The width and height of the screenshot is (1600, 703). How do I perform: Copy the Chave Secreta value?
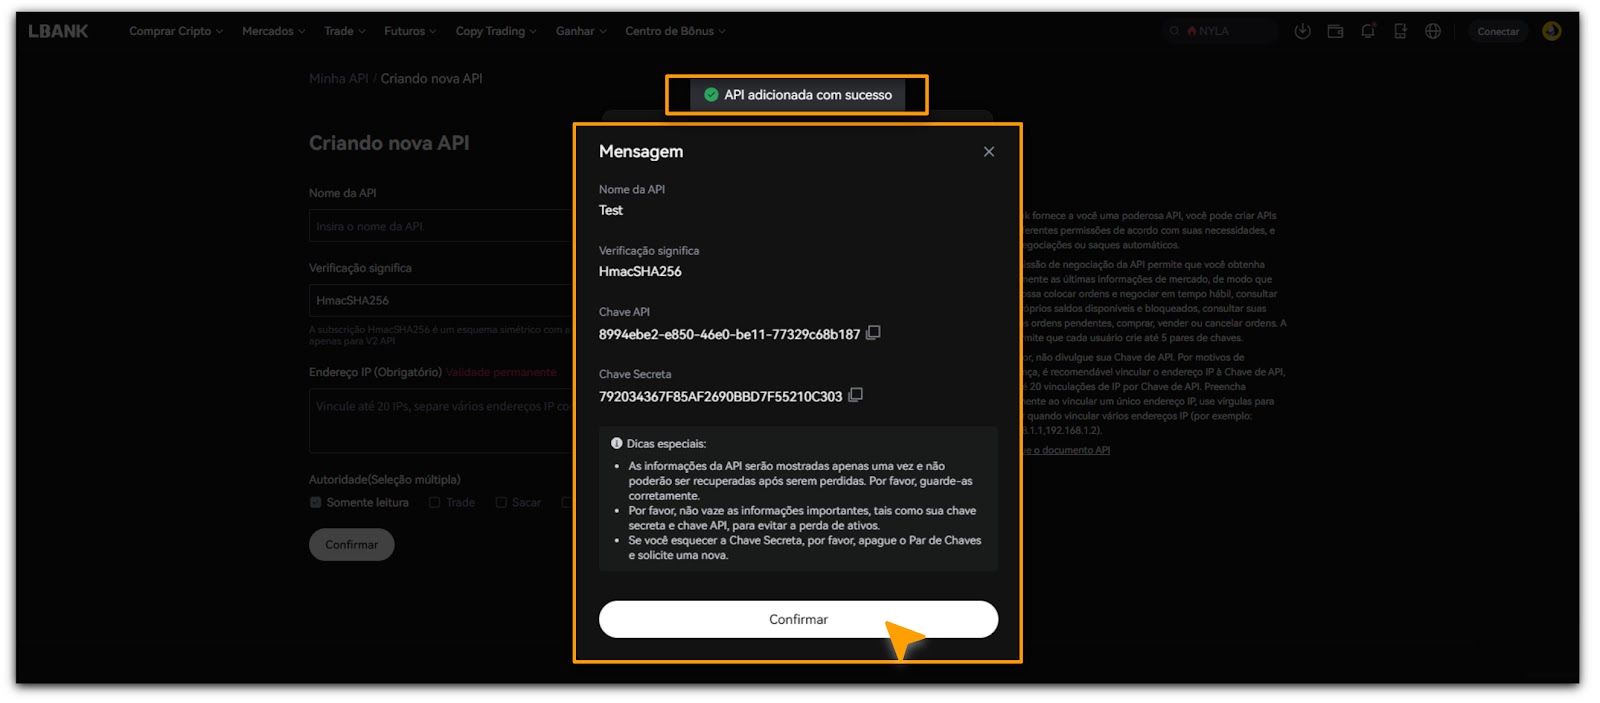[855, 395]
